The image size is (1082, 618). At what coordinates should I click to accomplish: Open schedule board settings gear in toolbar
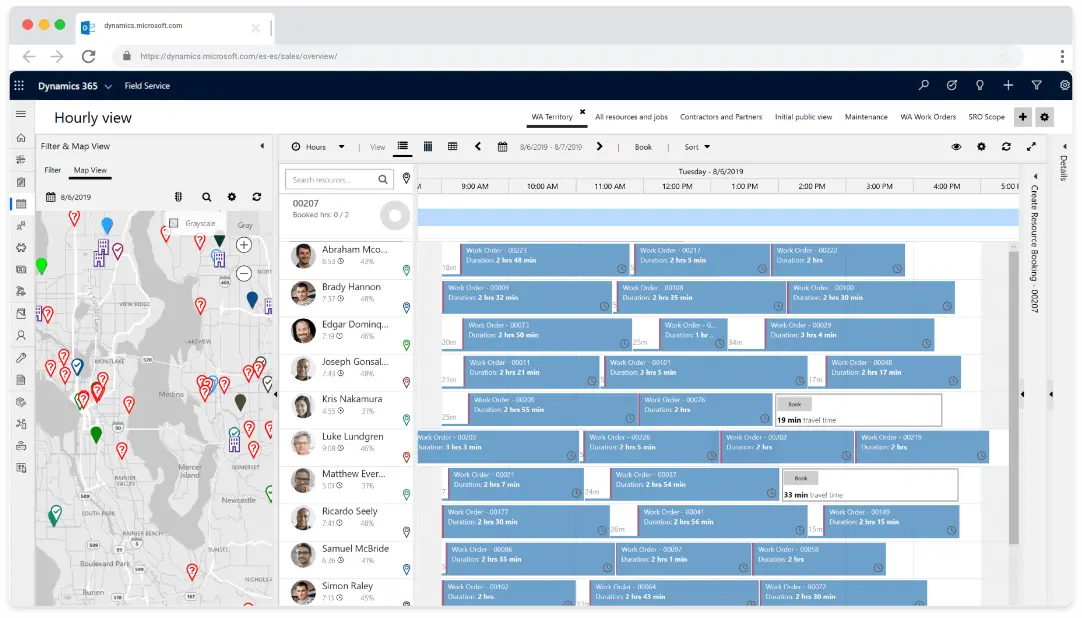tap(980, 147)
